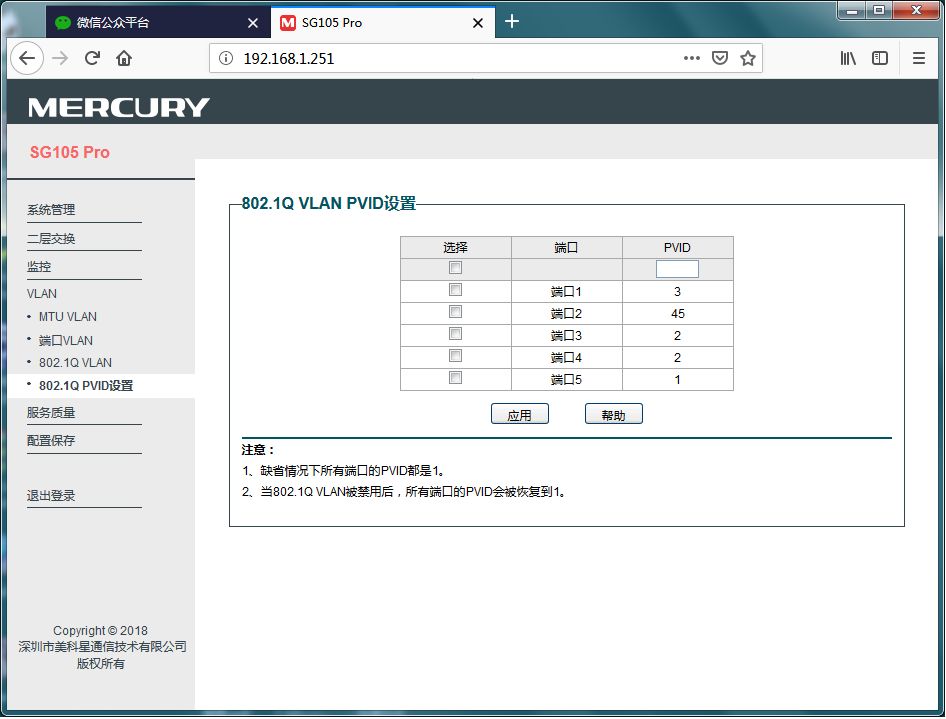946x719 pixels.
Task: Select 802.1Q PVID设置 in sidebar
Action: 86,386
